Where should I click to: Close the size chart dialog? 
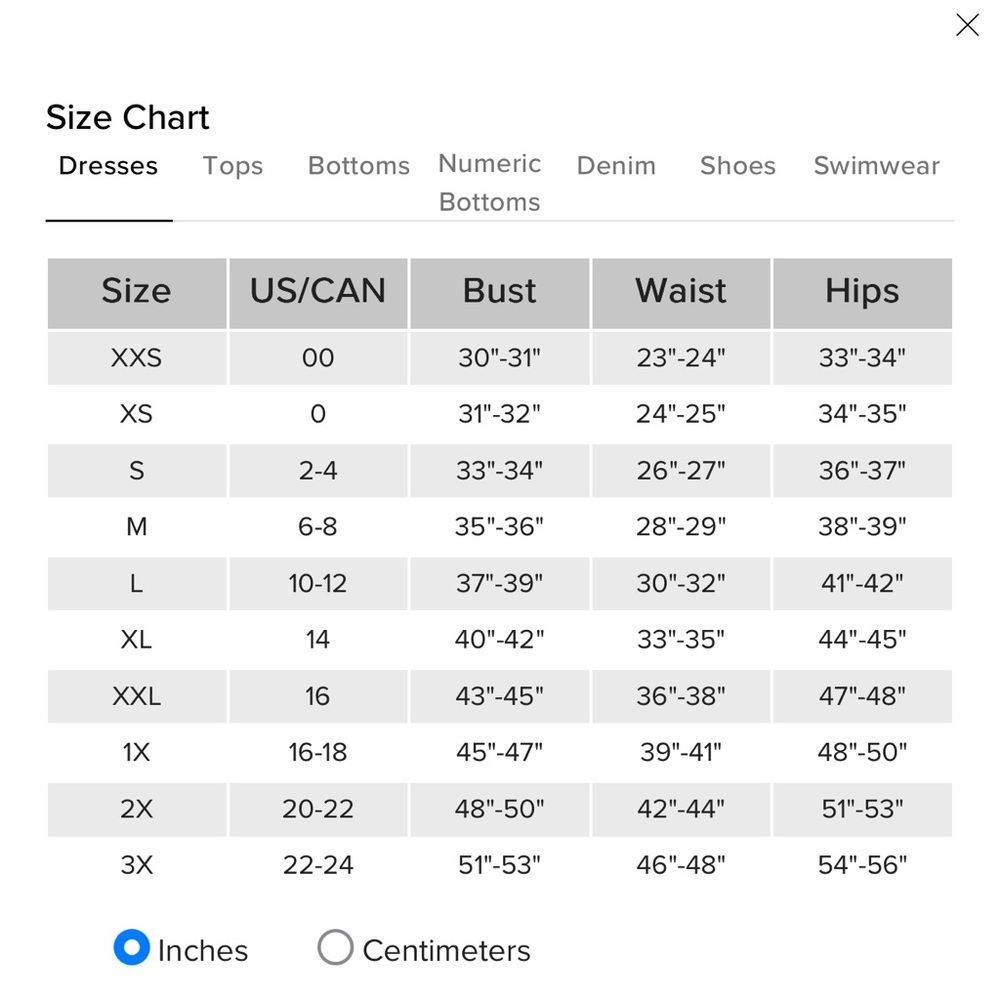pyautogui.click(x=967, y=25)
